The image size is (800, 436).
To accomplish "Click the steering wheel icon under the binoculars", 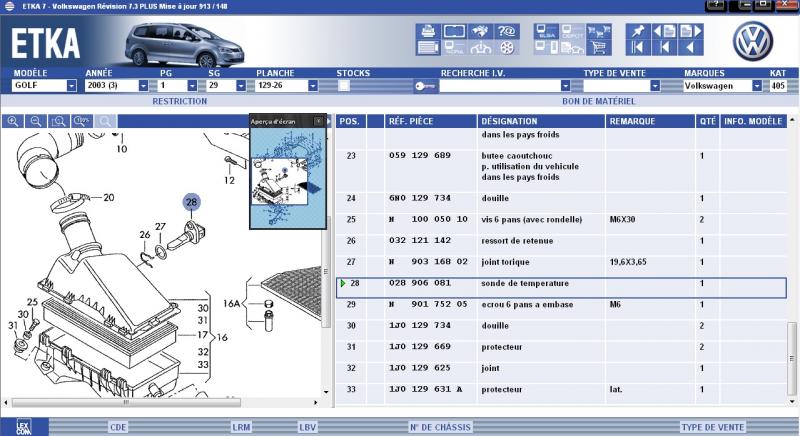I will pos(480,48).
